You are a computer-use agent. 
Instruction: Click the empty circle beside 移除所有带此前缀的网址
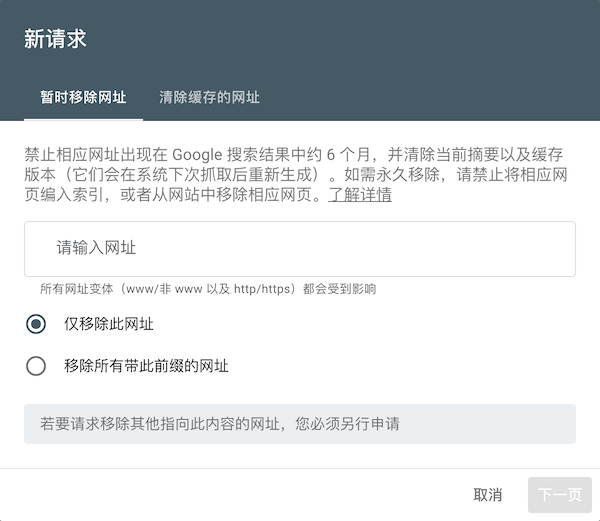[x=37, y=366]
